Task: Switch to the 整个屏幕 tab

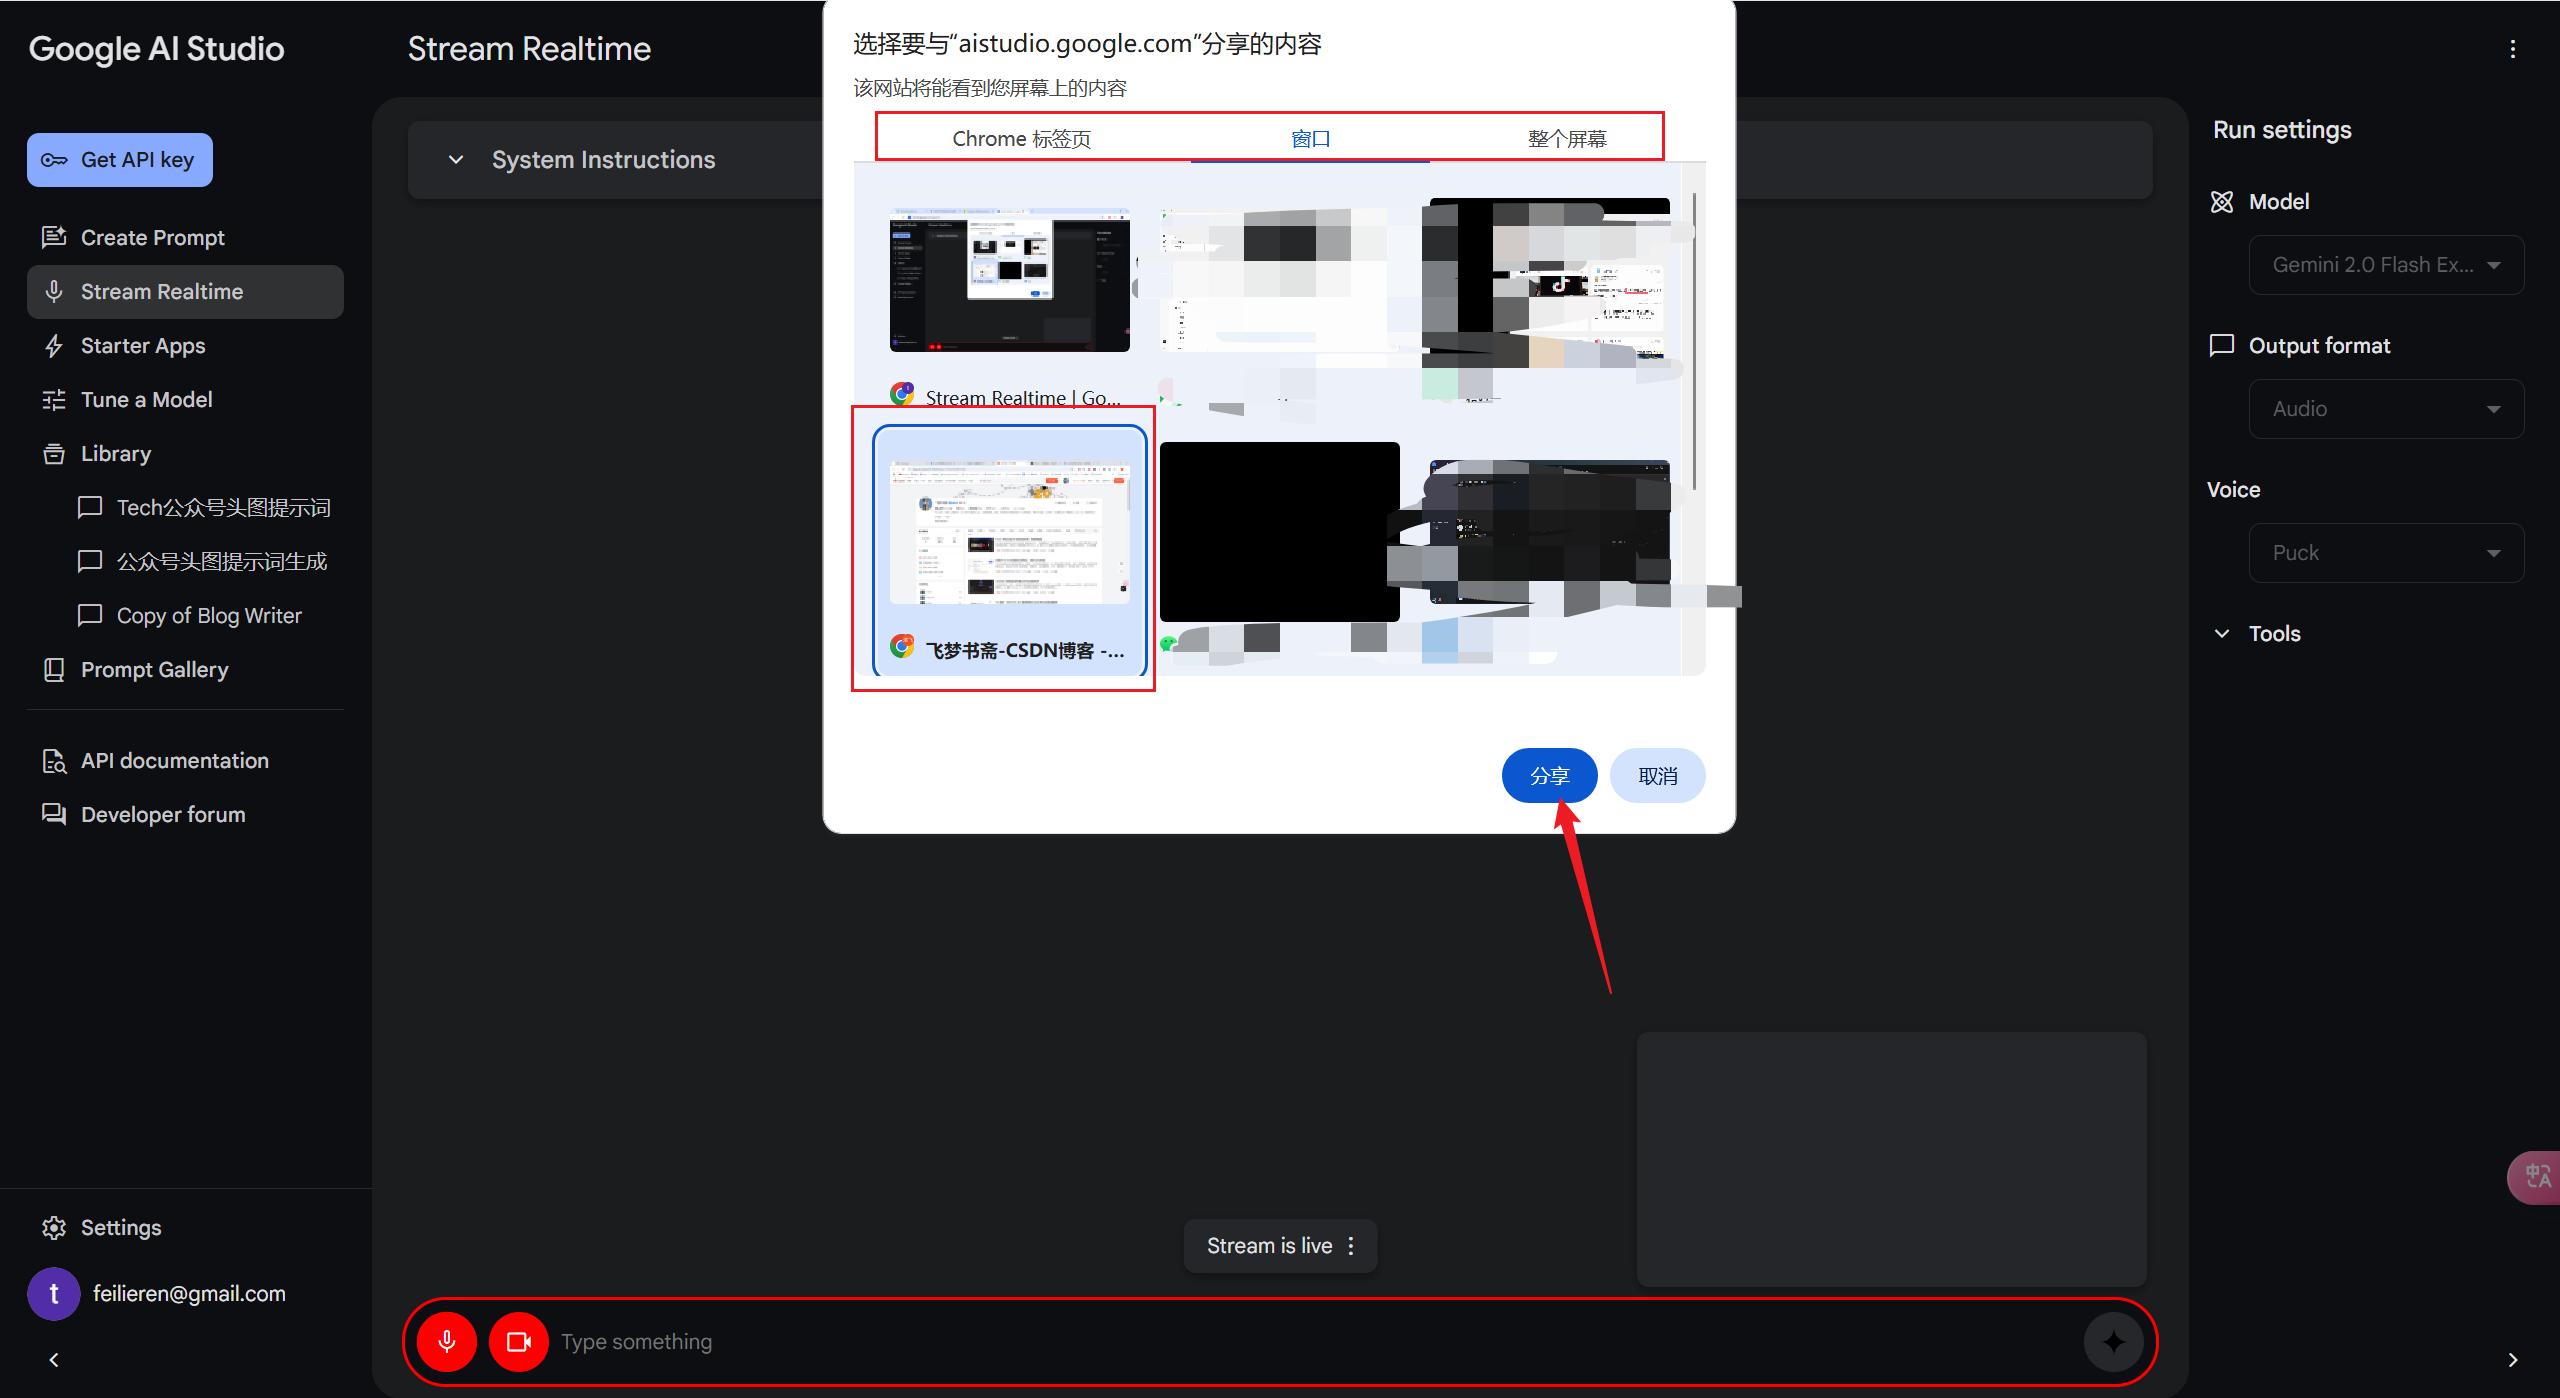Action: (x=1567, y=139)
